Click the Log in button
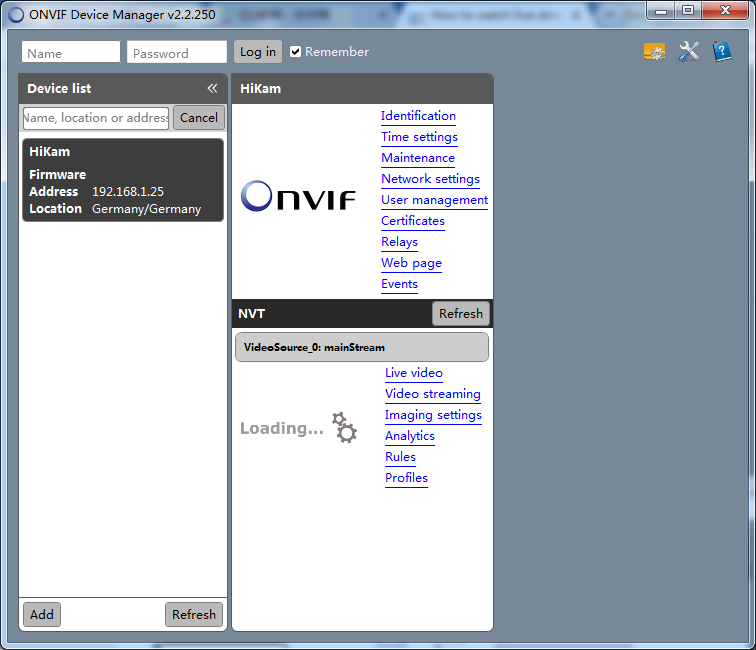This screenshot has height=650, width=756. [258, 52]
